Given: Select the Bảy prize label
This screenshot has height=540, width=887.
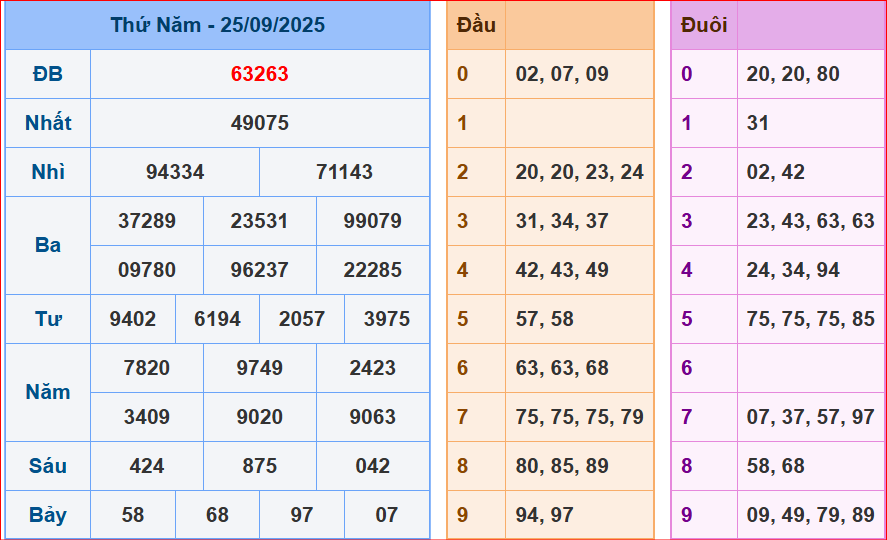Looking at the screenshot, I should point(48,515).
